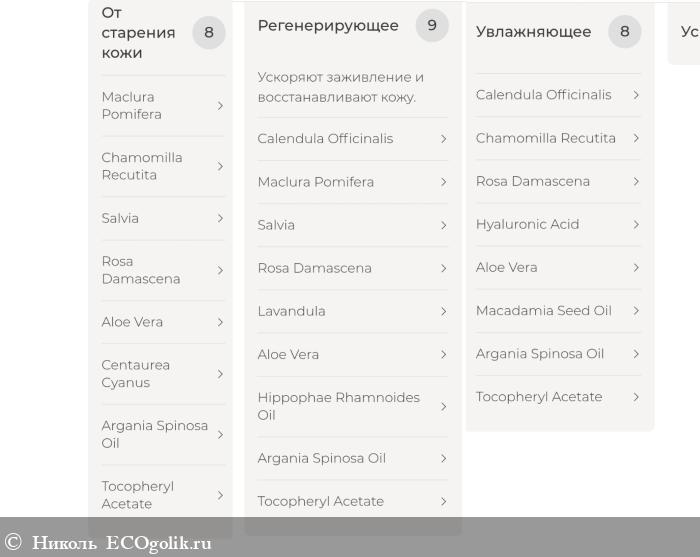This screenshot has width=700, height=557.
Task: Click chevron for Tocopheryl Acetate in Увлажняющее
Action: (636, 397)
